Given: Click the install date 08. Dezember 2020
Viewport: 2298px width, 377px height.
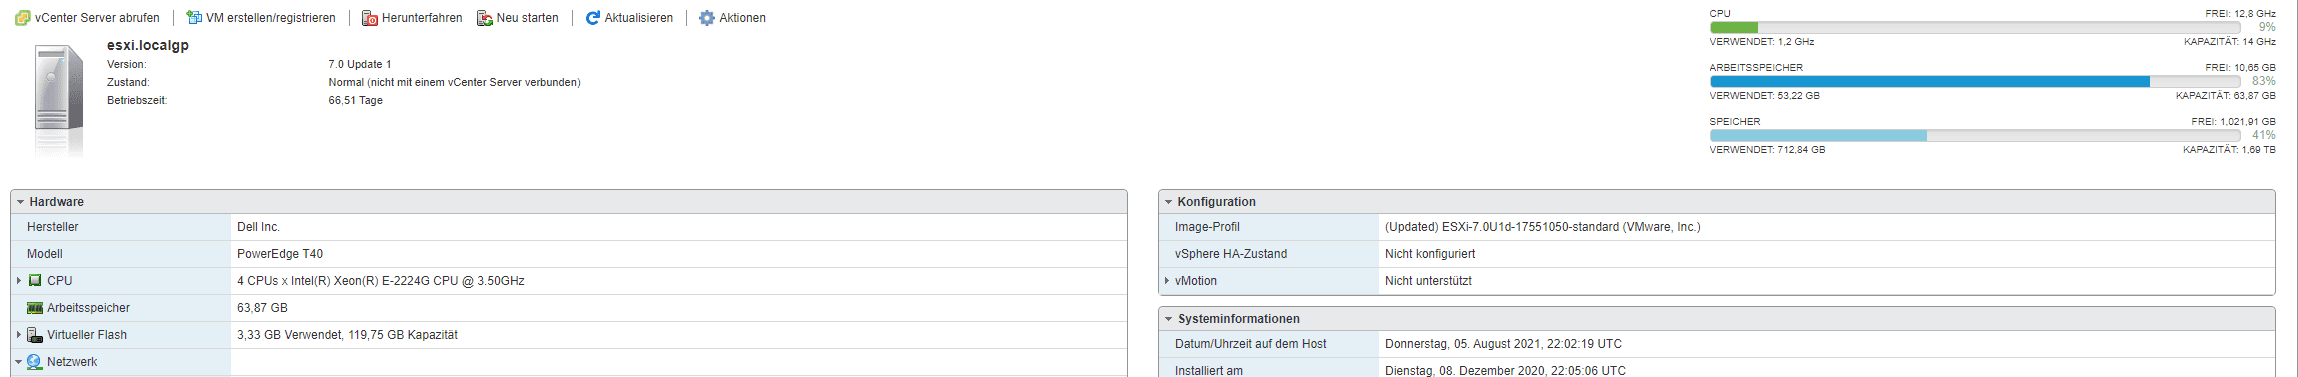Looking at the screenshot, I should [1505, 371].
